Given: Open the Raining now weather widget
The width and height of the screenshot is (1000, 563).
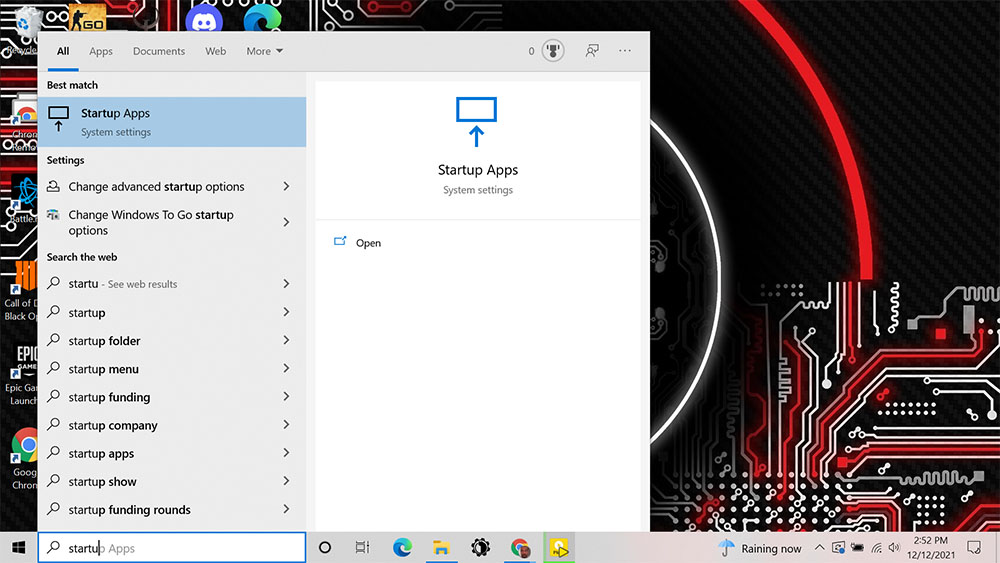Looking at the screenshot, I should 759,548.
